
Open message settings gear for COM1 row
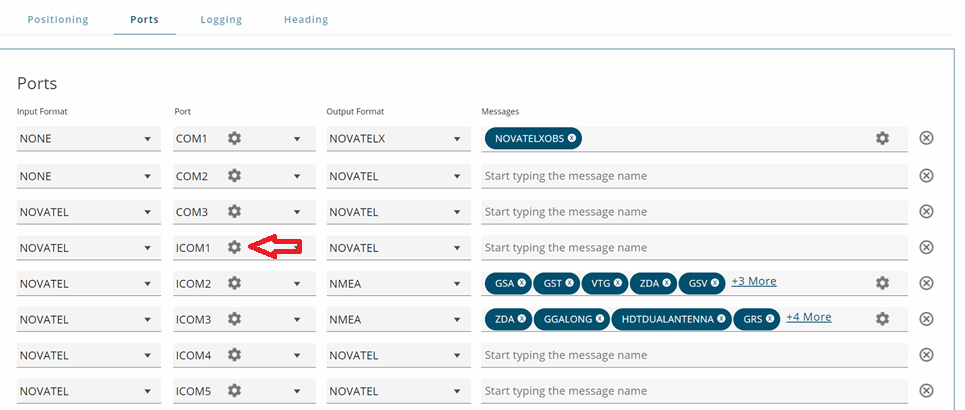(883, 139)
